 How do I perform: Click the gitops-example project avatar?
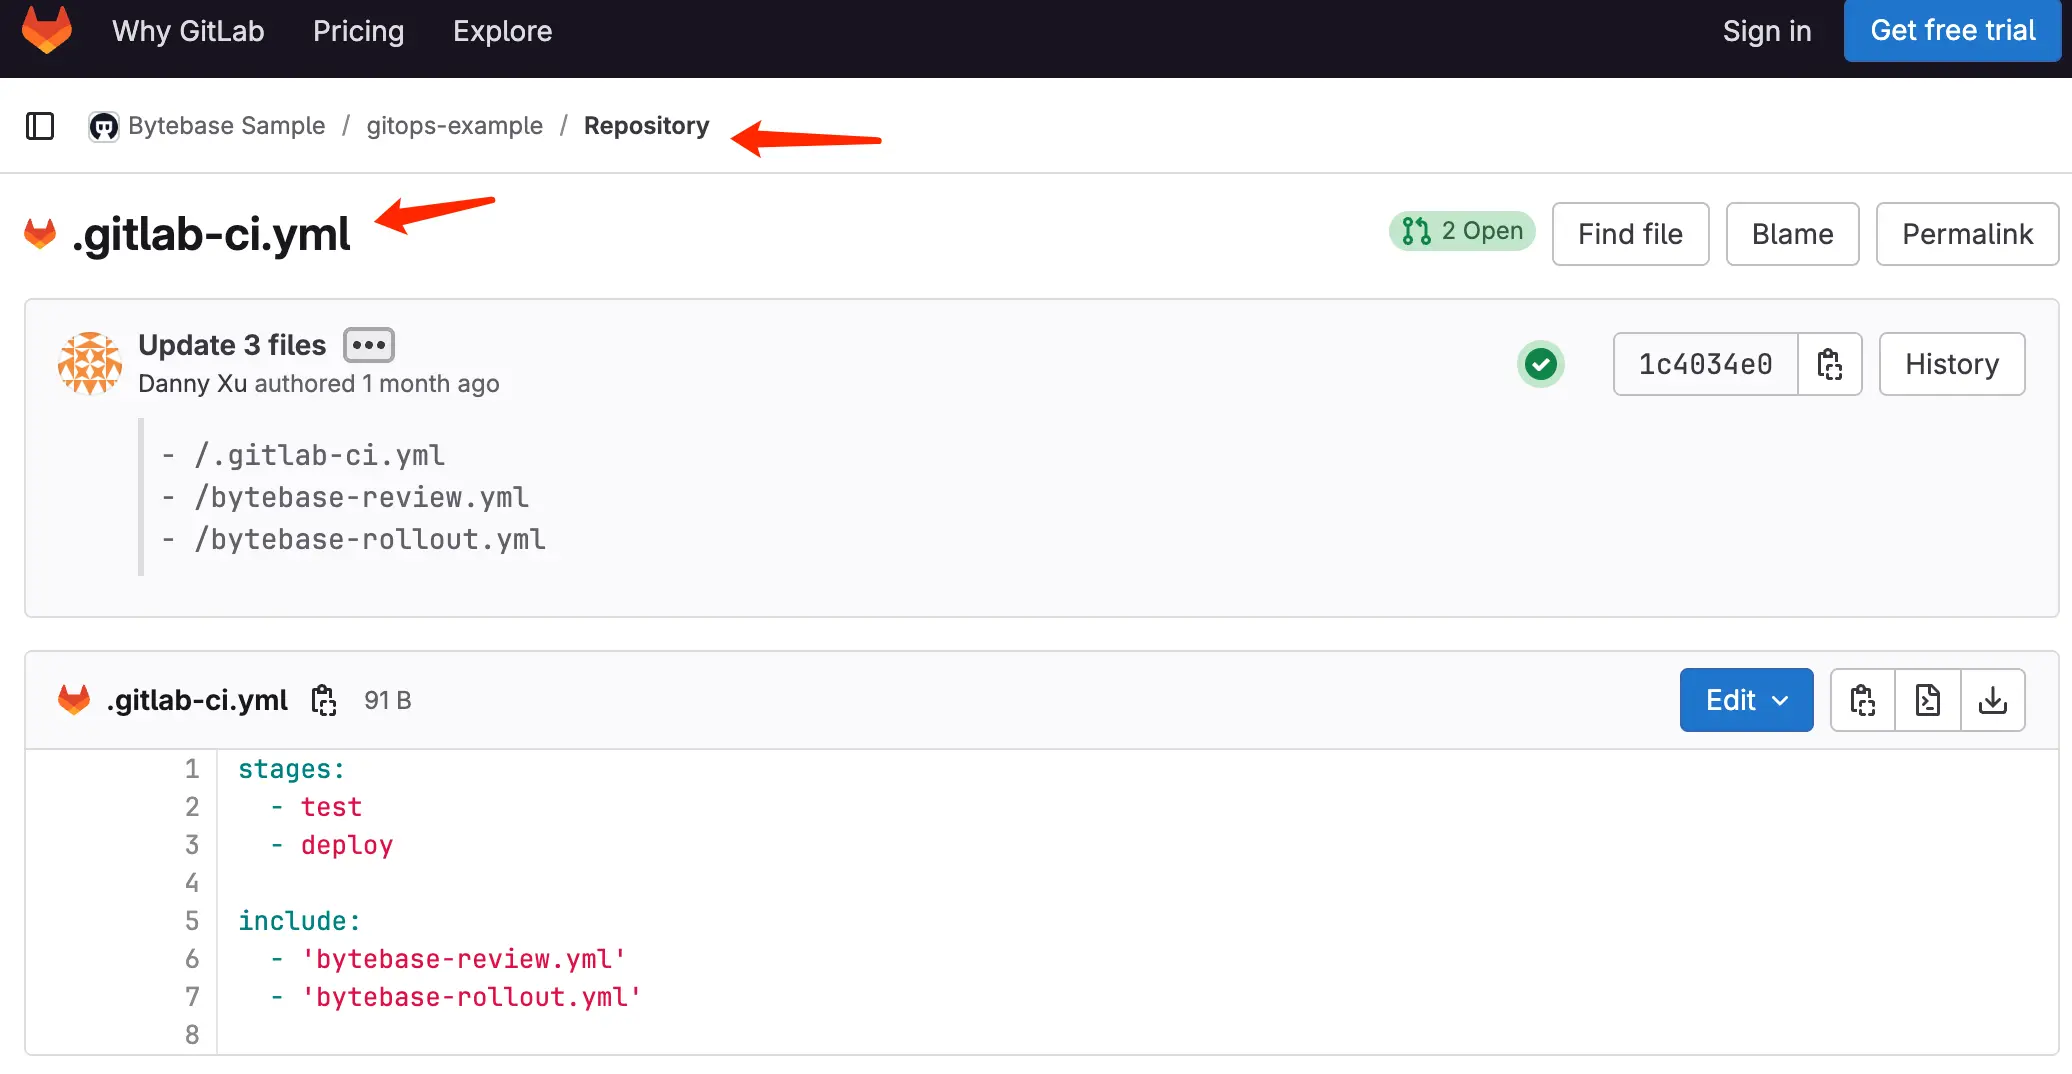(x=103, y=126)
